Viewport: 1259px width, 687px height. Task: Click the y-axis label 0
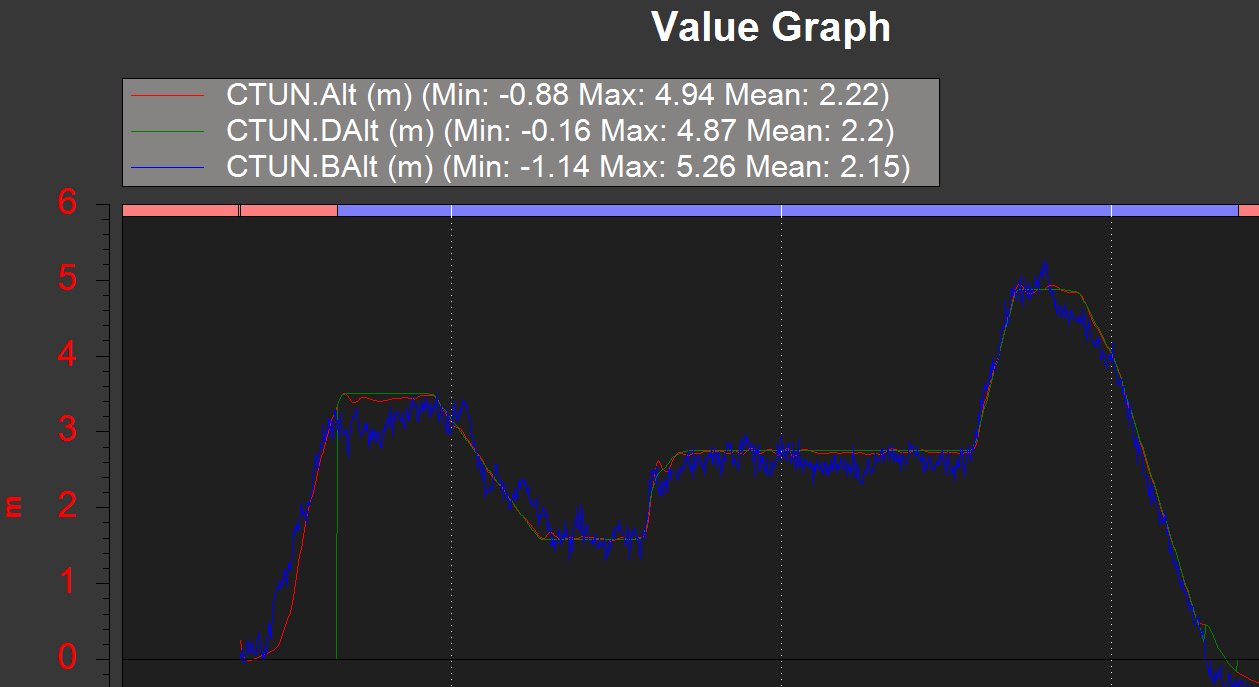click(x=67, y=658)
